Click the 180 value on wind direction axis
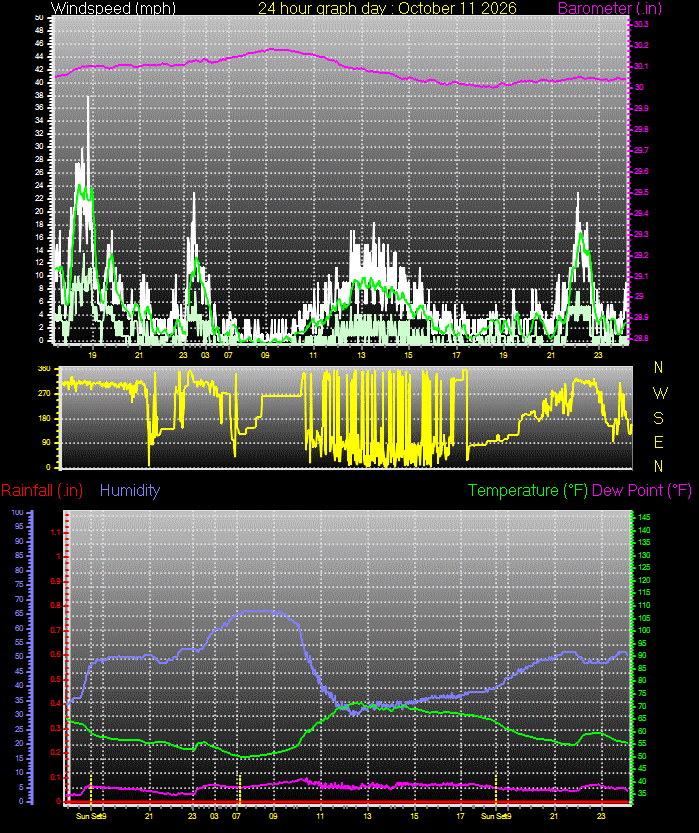 click(x=45, y=419)
